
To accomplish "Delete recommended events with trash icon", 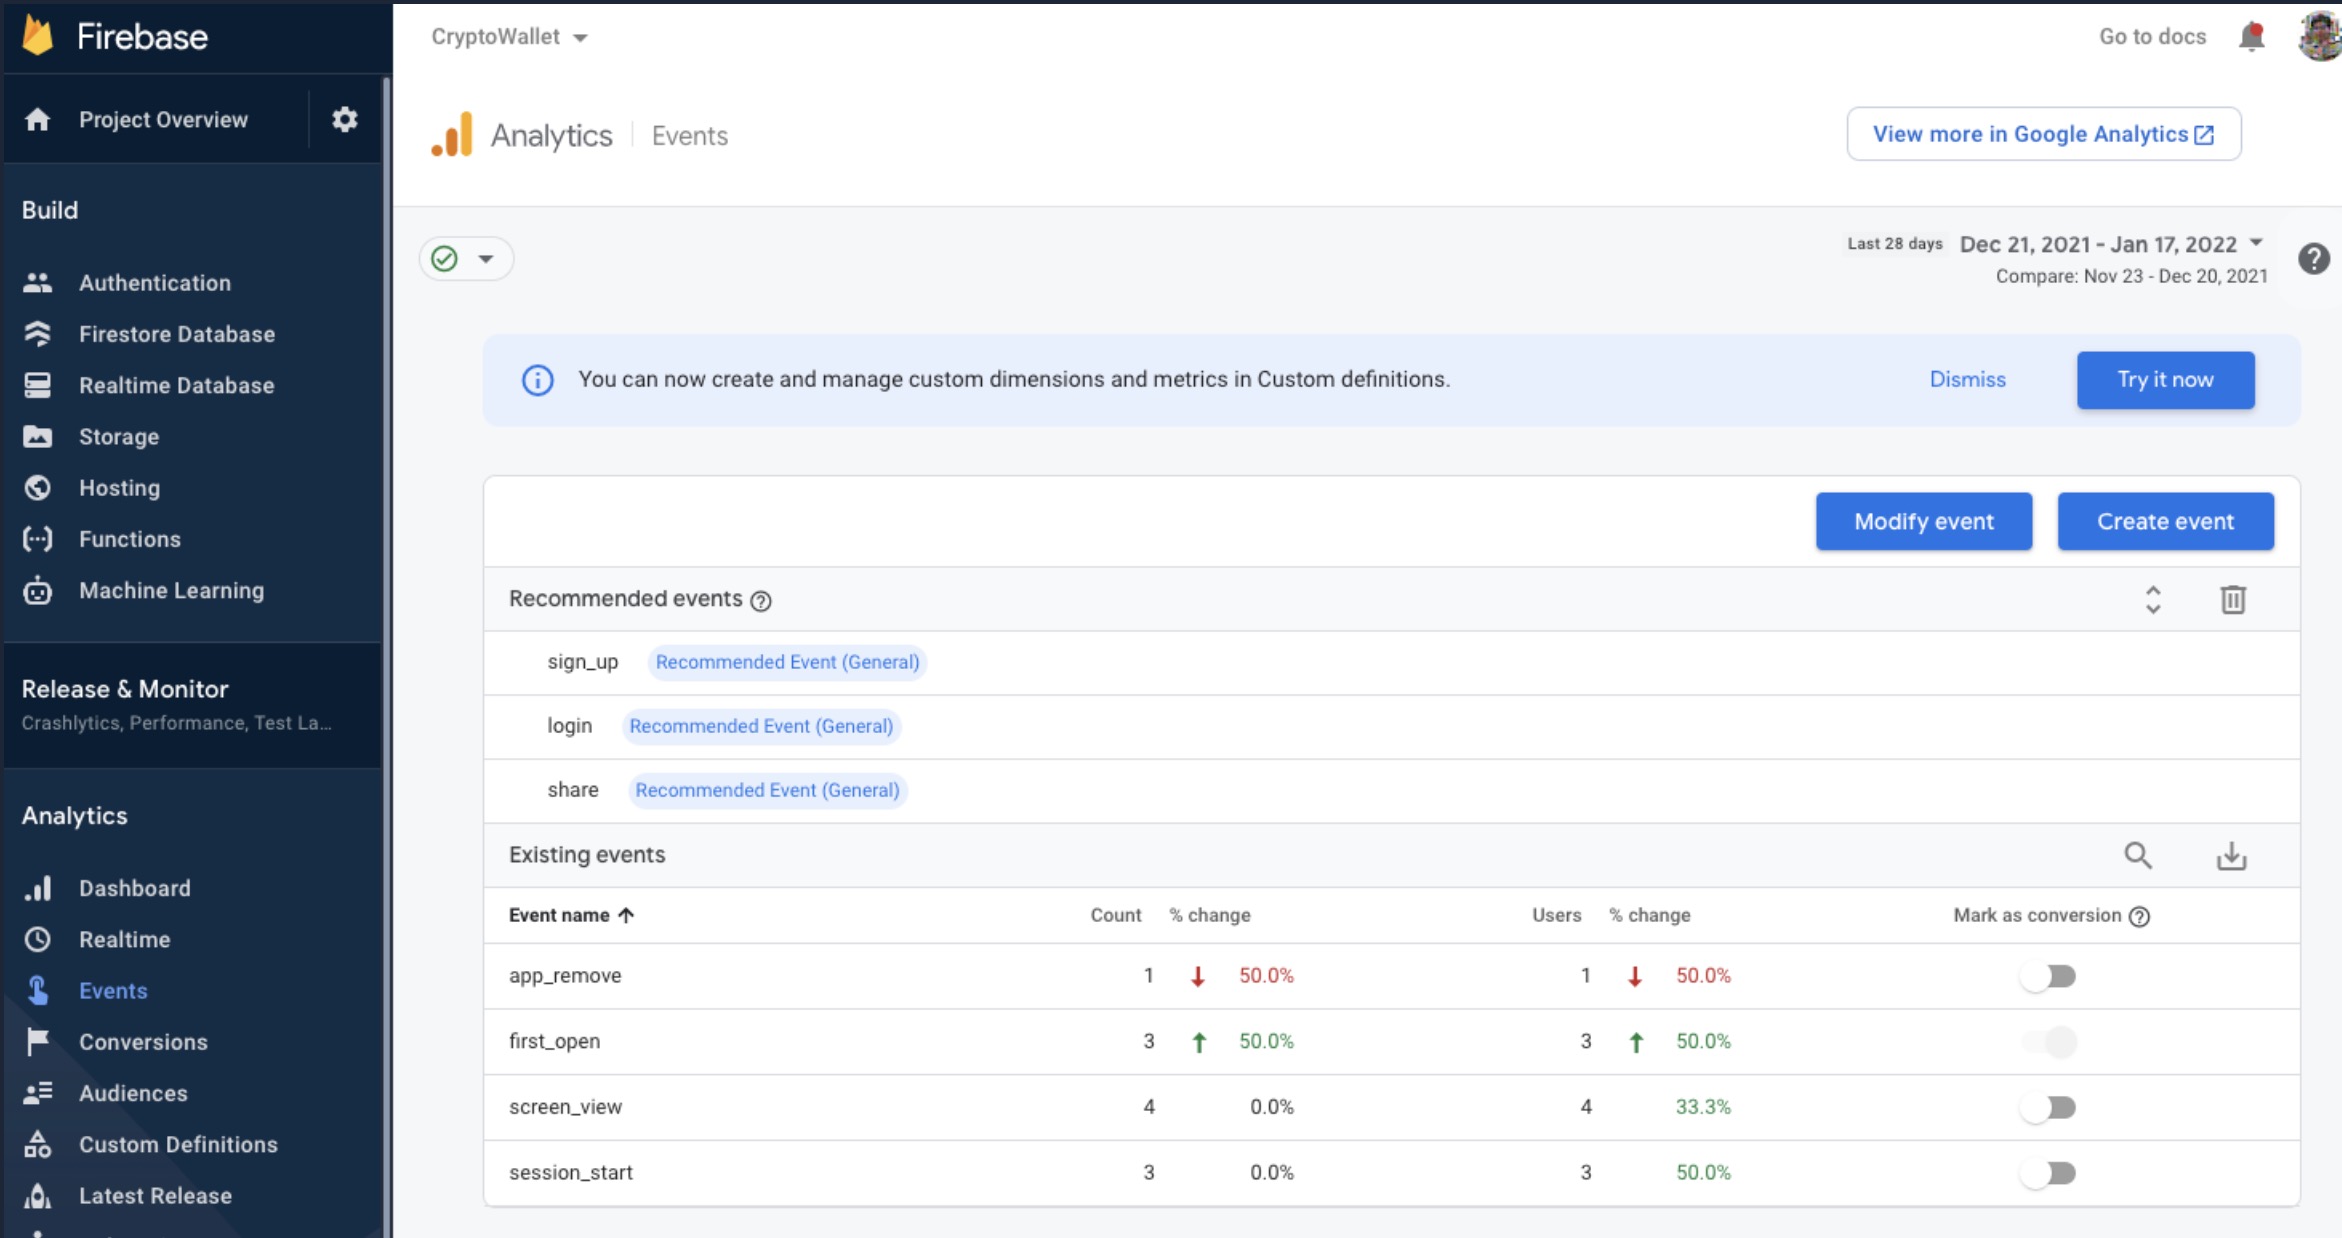I will [2232, 599].
